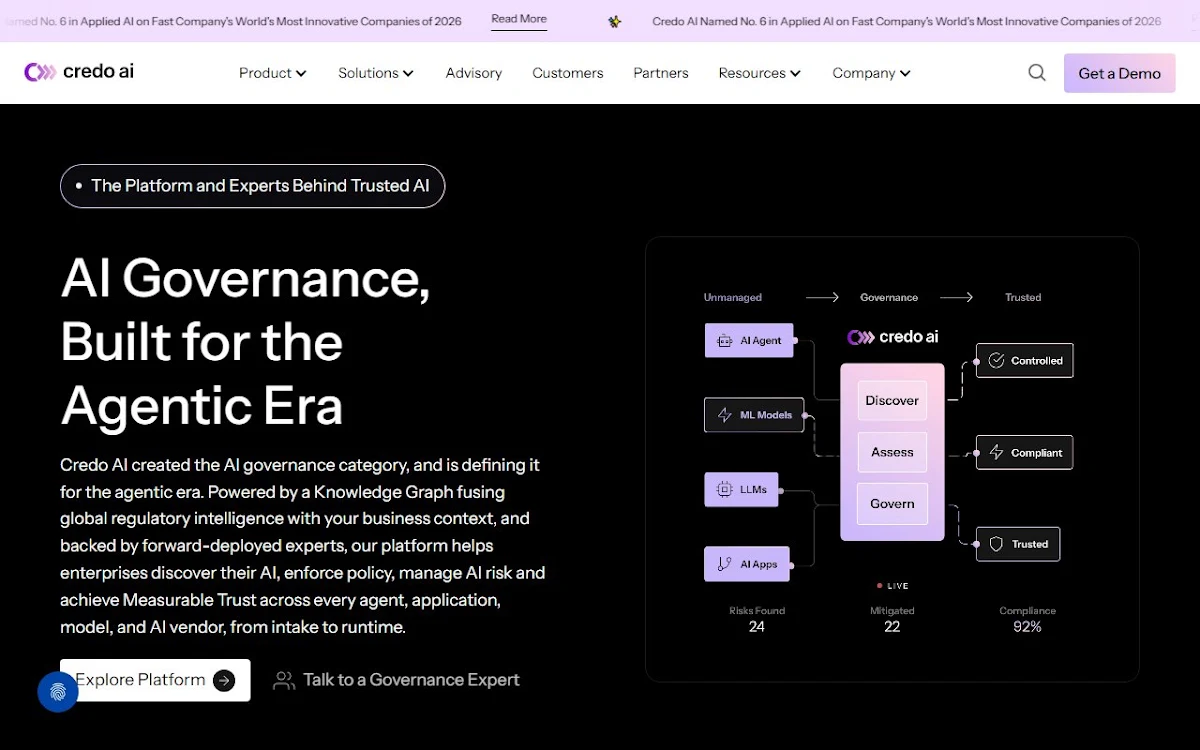Open the search magnifier icon

tap(1037, 72)
